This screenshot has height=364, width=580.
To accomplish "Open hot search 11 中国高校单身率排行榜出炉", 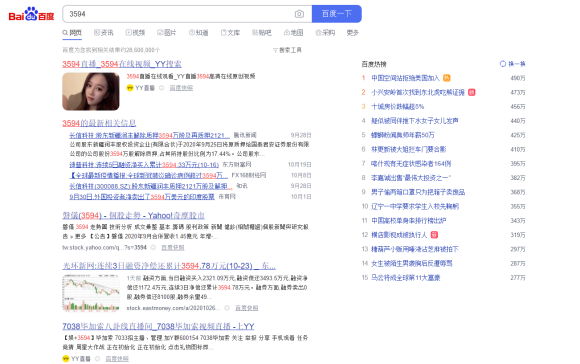I will point(409,220).
